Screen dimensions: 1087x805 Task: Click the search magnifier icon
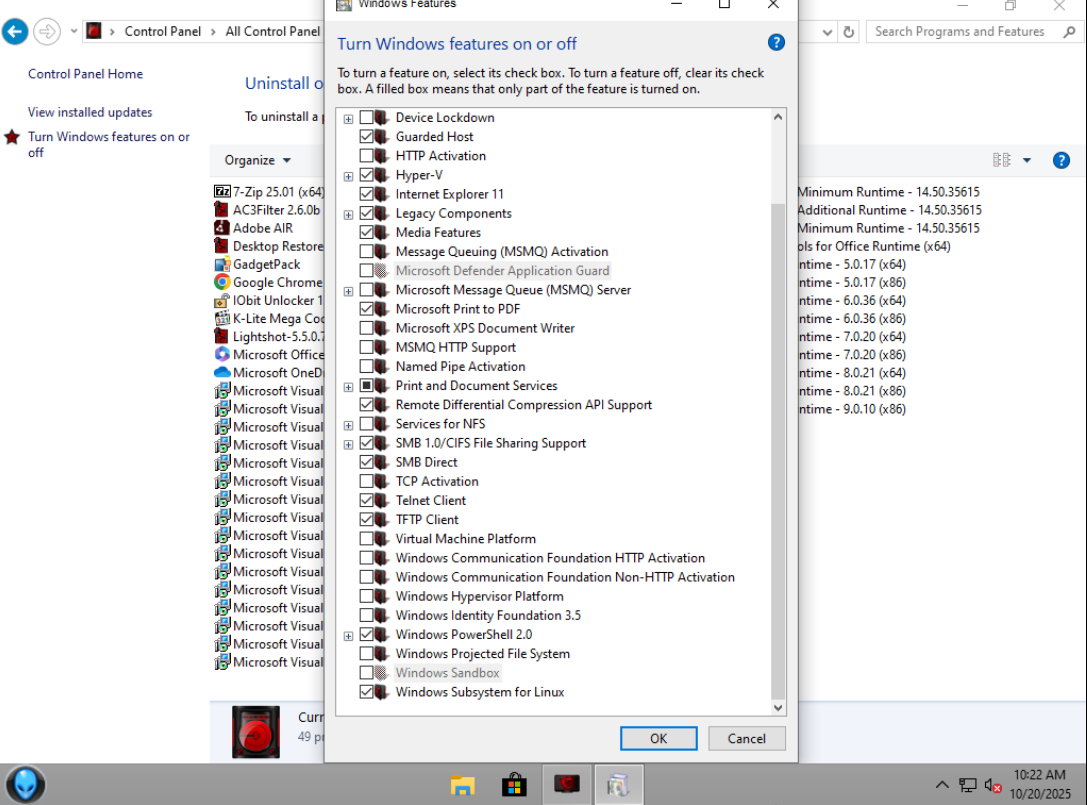coord(1070,31)
